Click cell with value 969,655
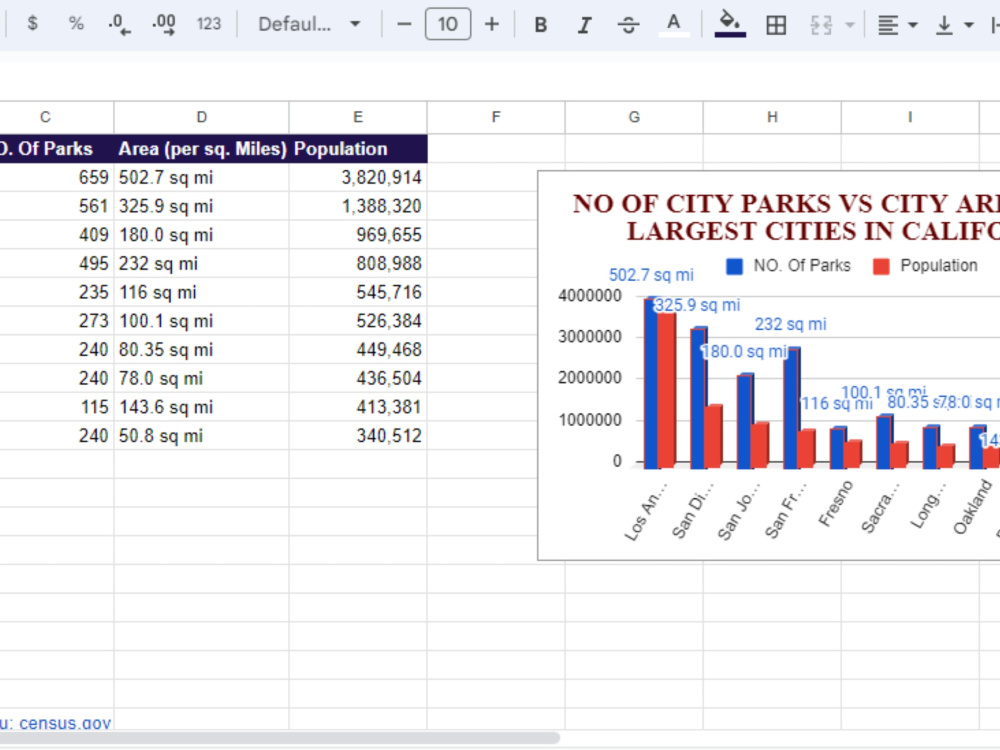1000x750 pixels. pos(358,235)
